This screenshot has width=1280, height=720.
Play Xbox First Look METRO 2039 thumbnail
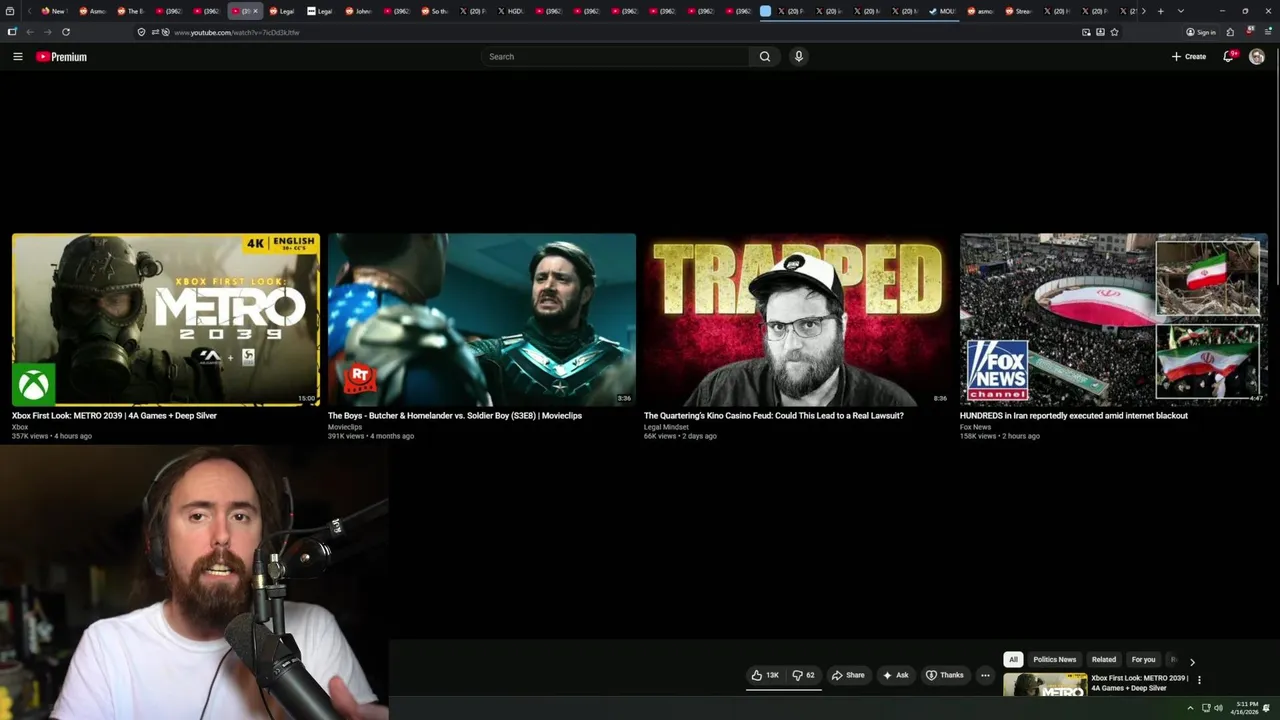166,320
